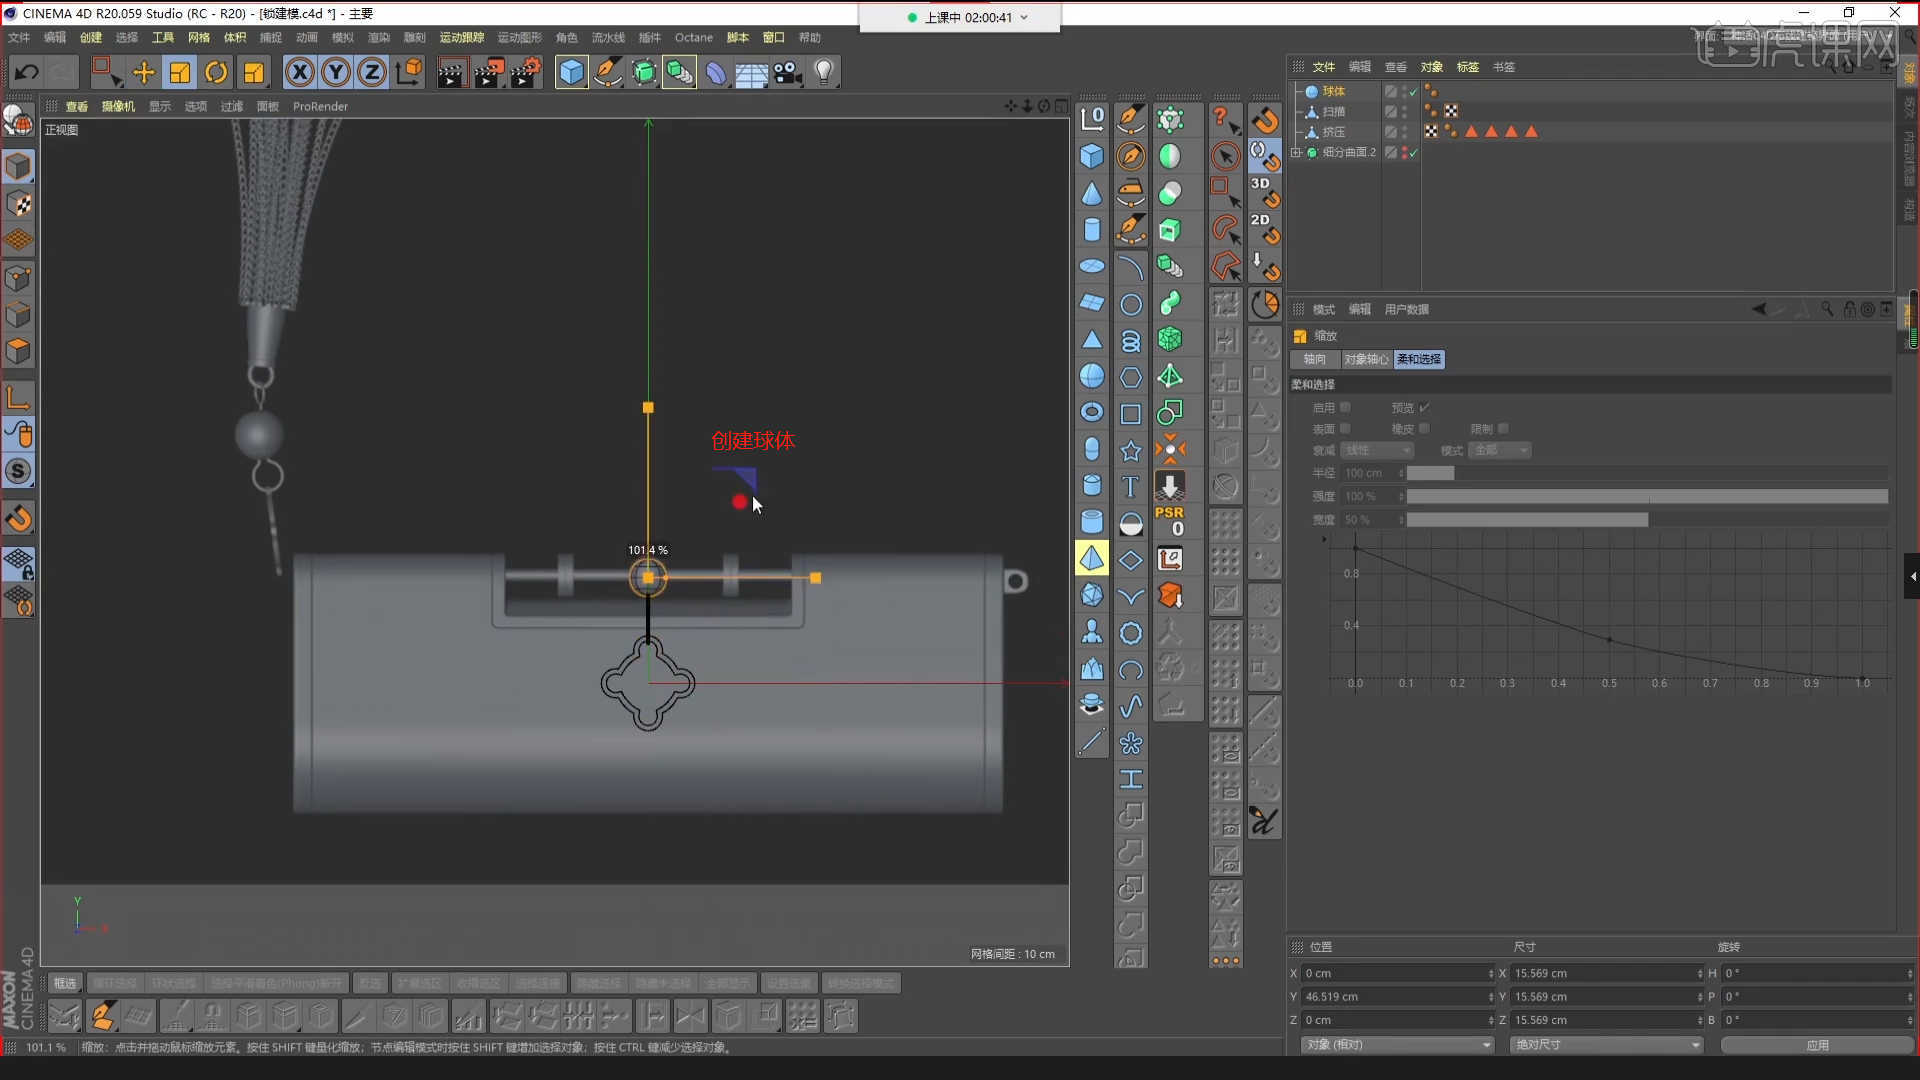1920x1080 pixels.
Task: Select the Rotate tool icon
Action: 216,72
